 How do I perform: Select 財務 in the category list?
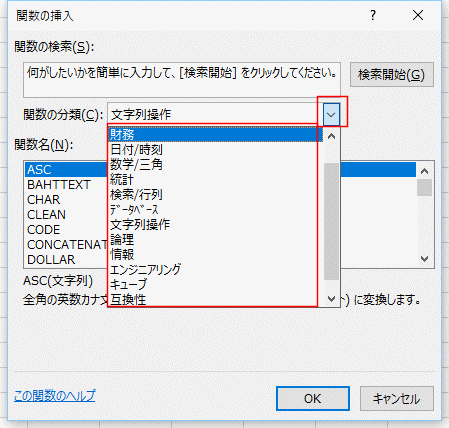tap(215, 135)
